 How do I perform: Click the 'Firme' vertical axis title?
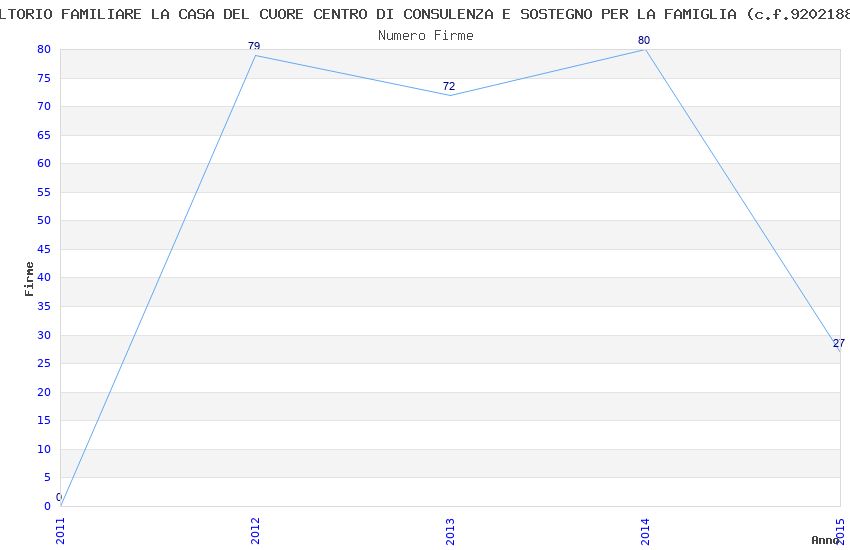[x=29, y=279]
